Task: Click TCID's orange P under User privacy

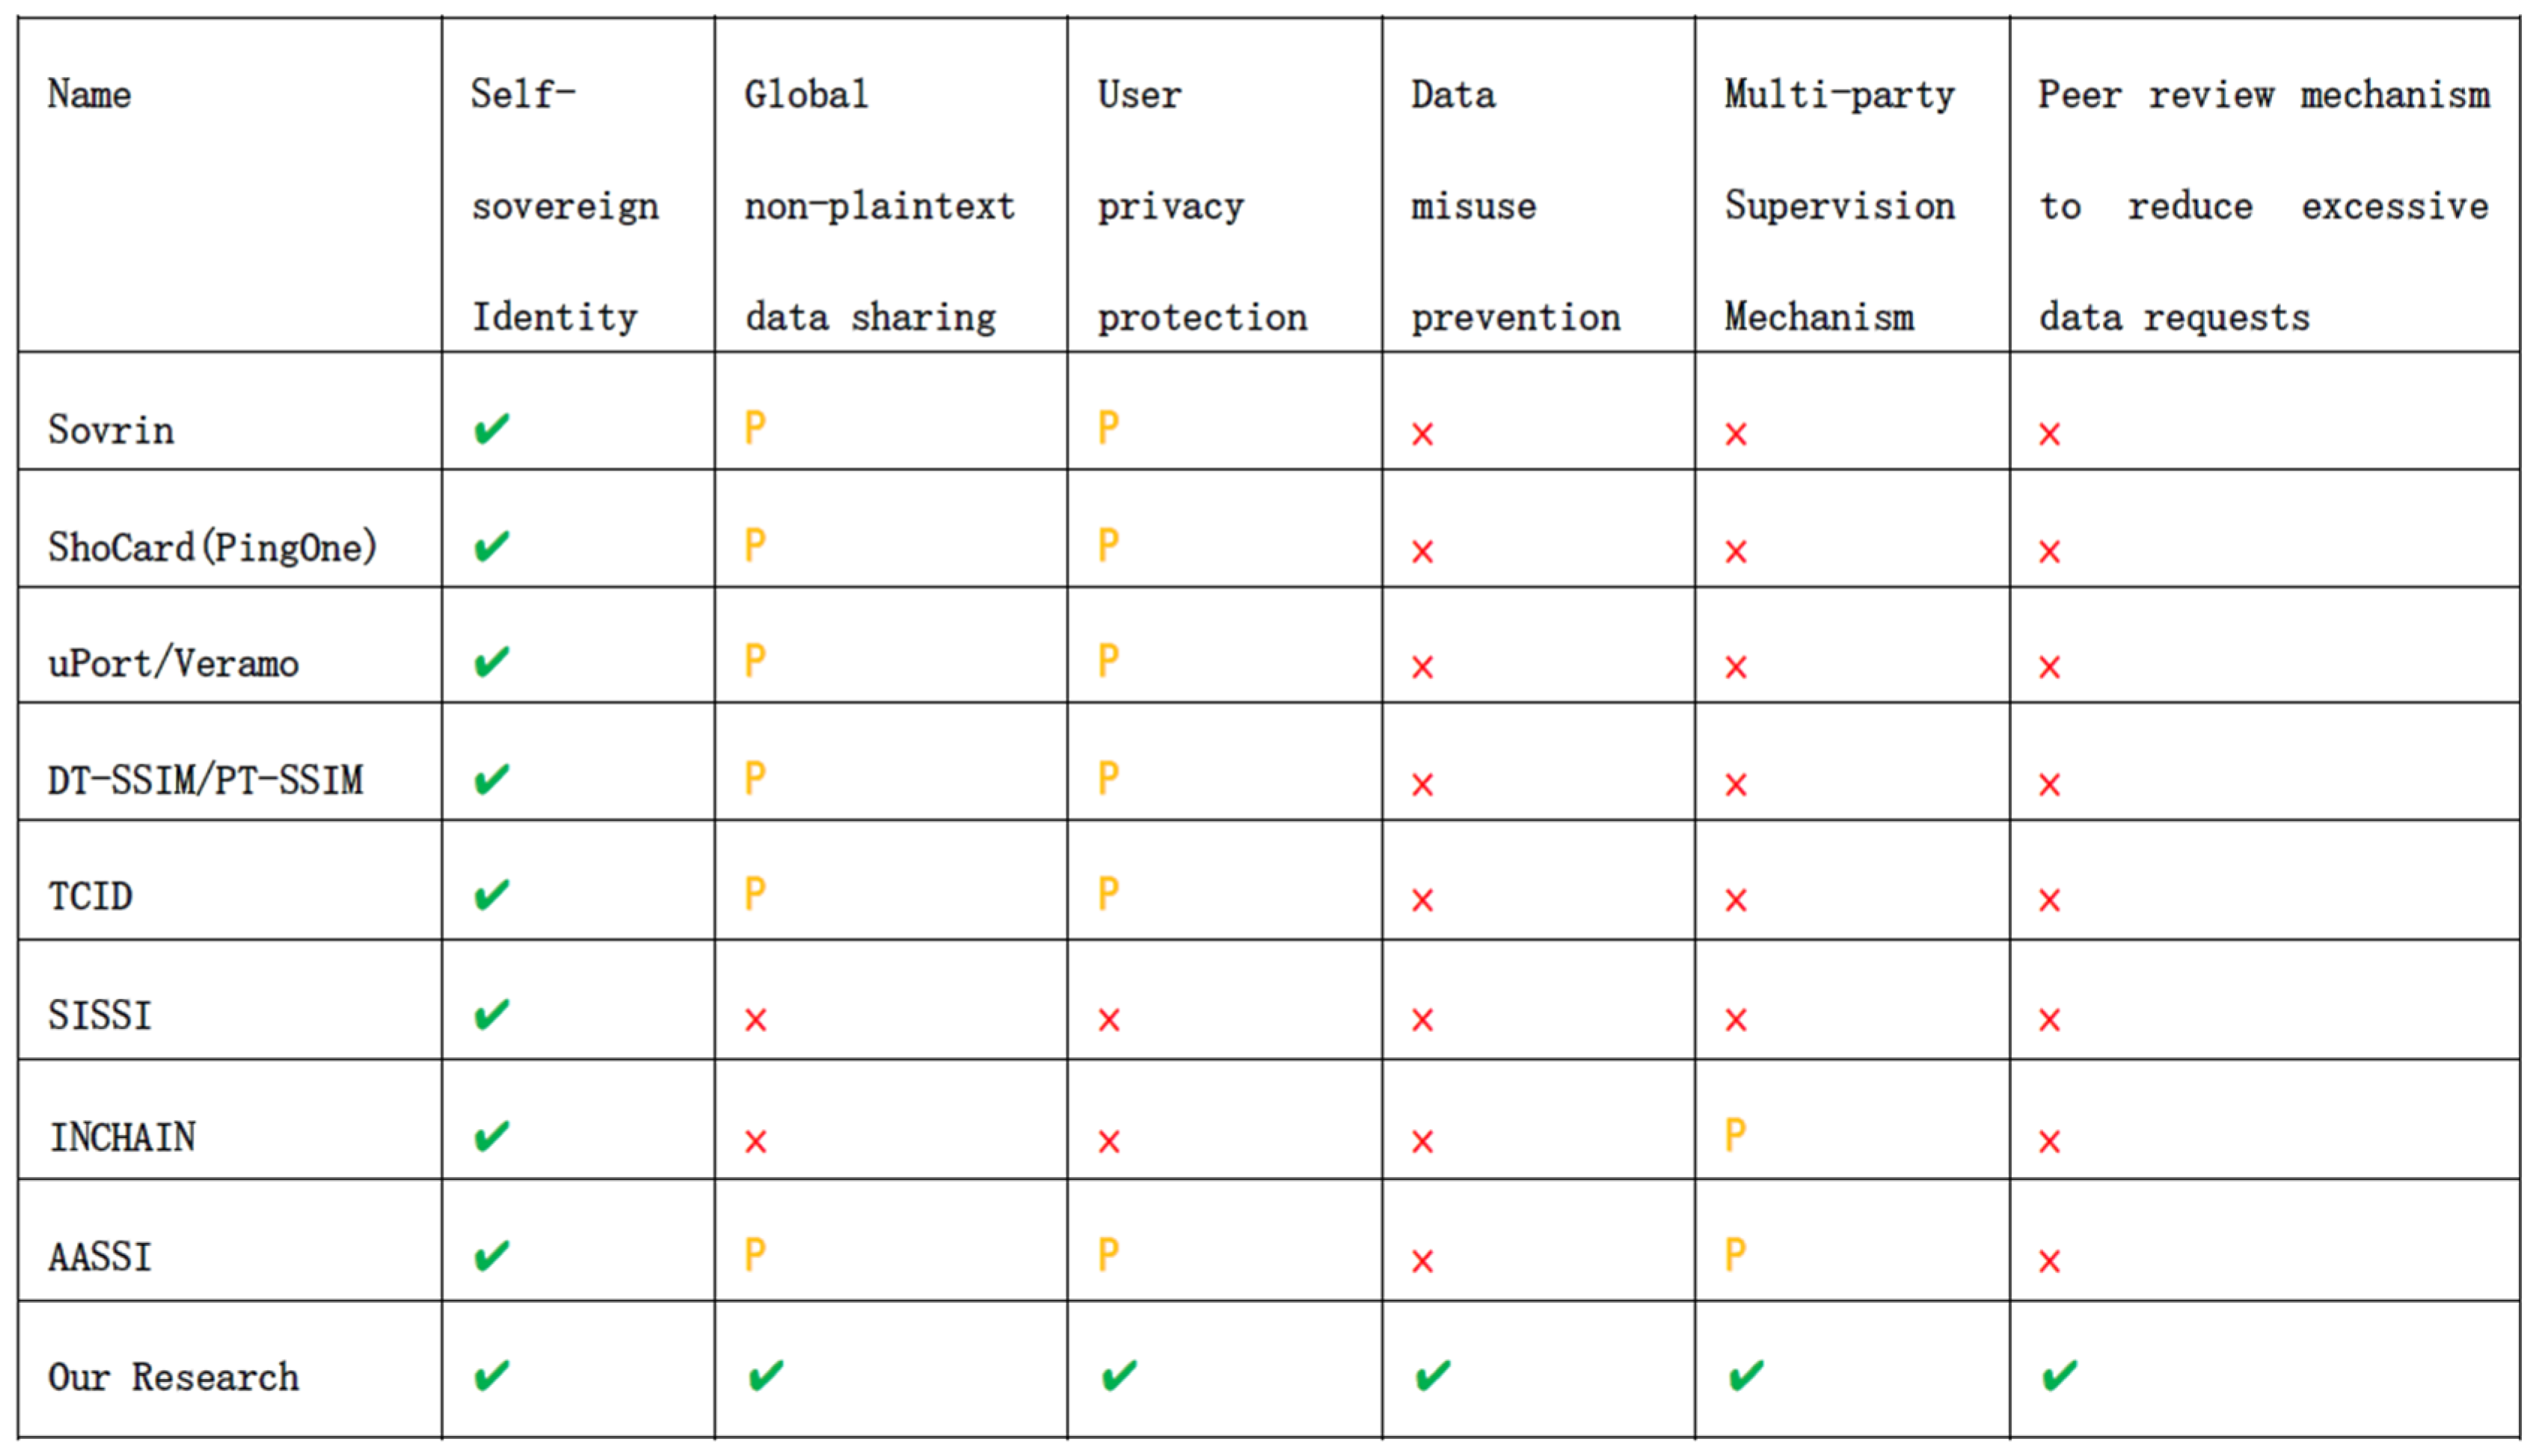Action: pos(1108,893)
